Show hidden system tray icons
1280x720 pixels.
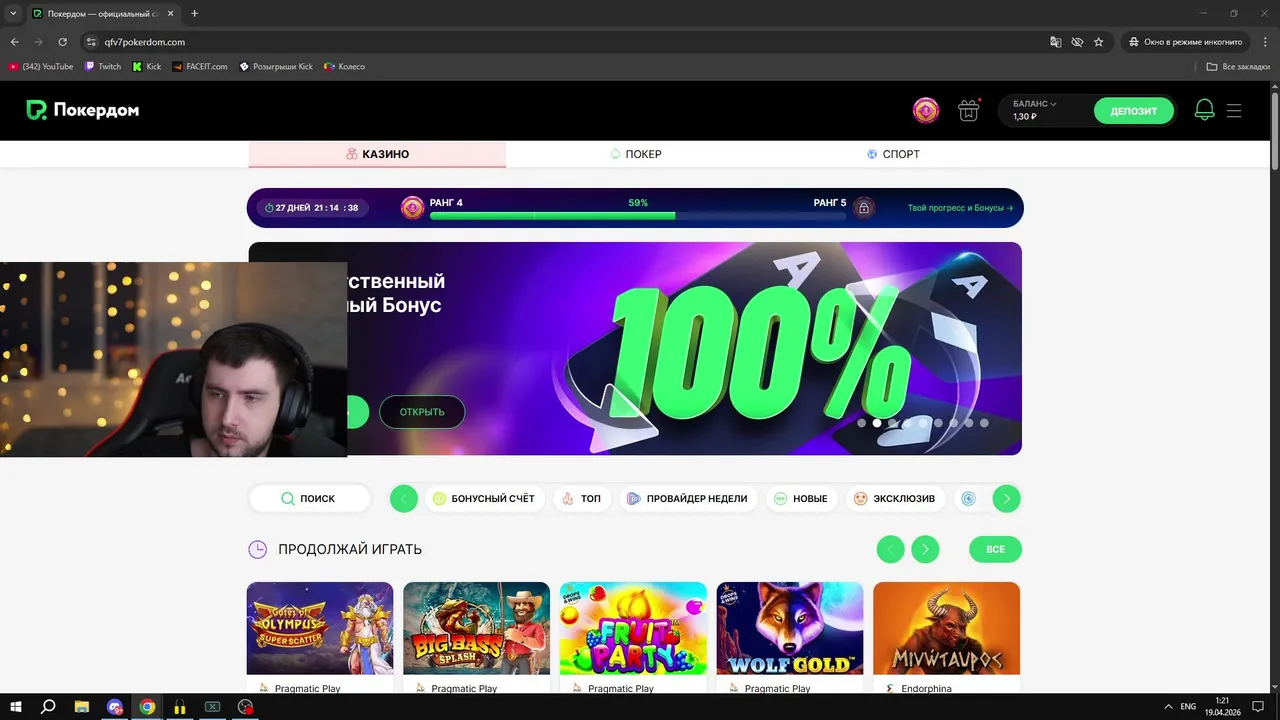click(1168, 706)
